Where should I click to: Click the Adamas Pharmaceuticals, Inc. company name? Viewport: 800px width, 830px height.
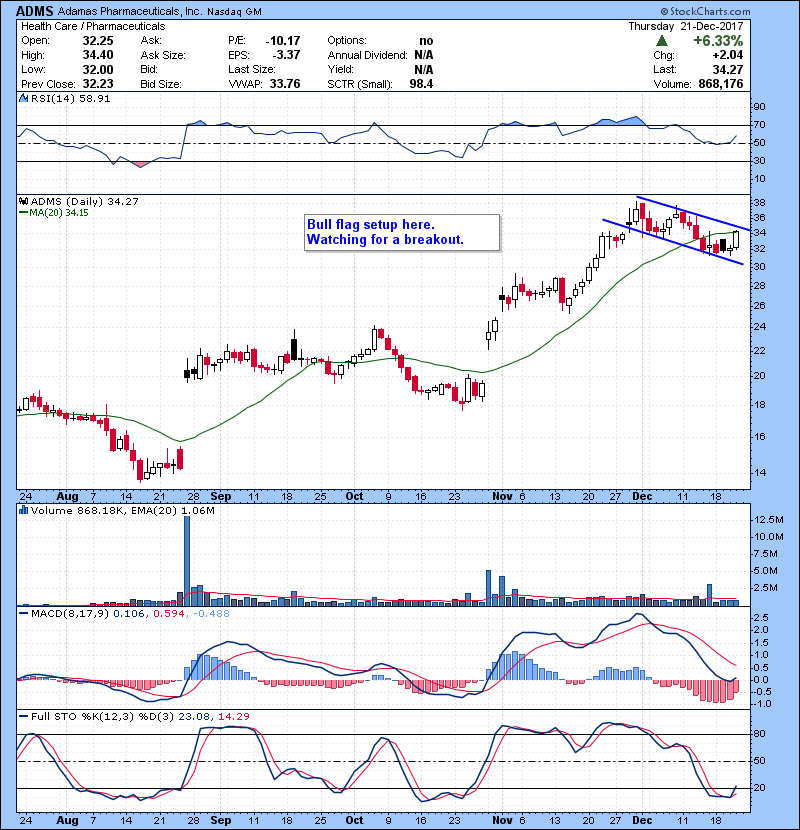coord(129,11)
